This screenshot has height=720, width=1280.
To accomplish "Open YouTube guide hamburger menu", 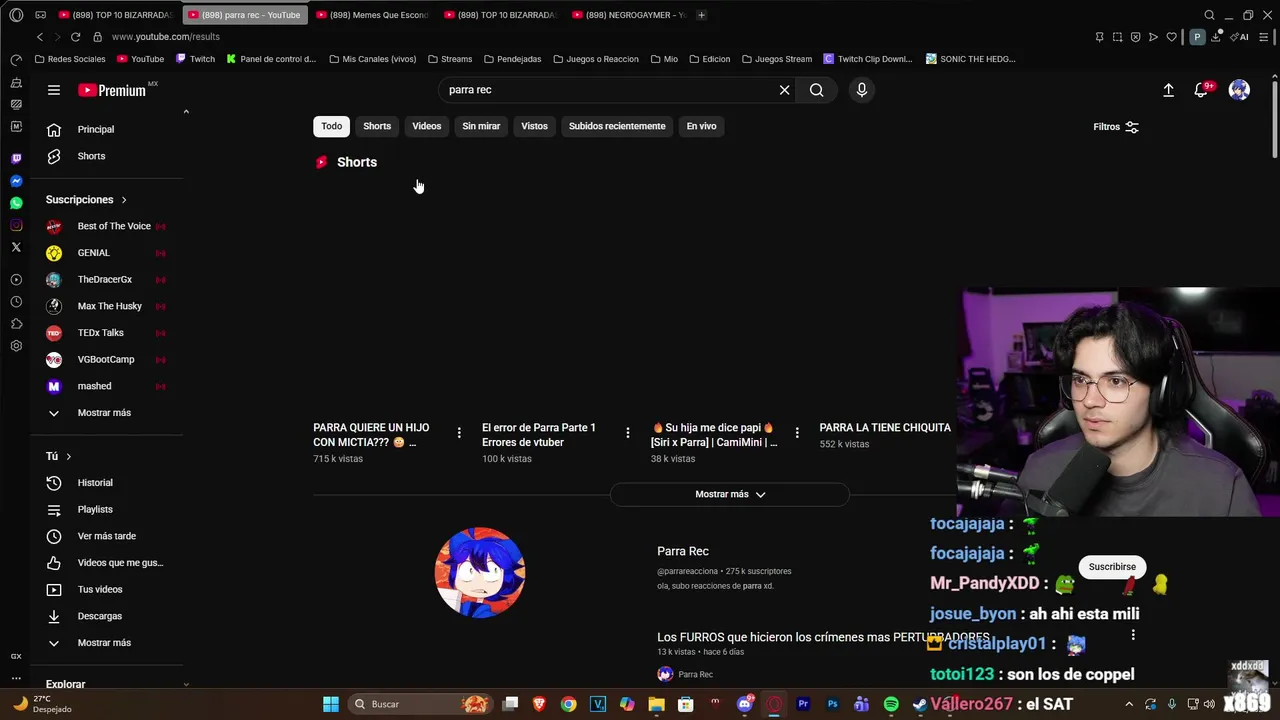I will [x=54, y=90].
